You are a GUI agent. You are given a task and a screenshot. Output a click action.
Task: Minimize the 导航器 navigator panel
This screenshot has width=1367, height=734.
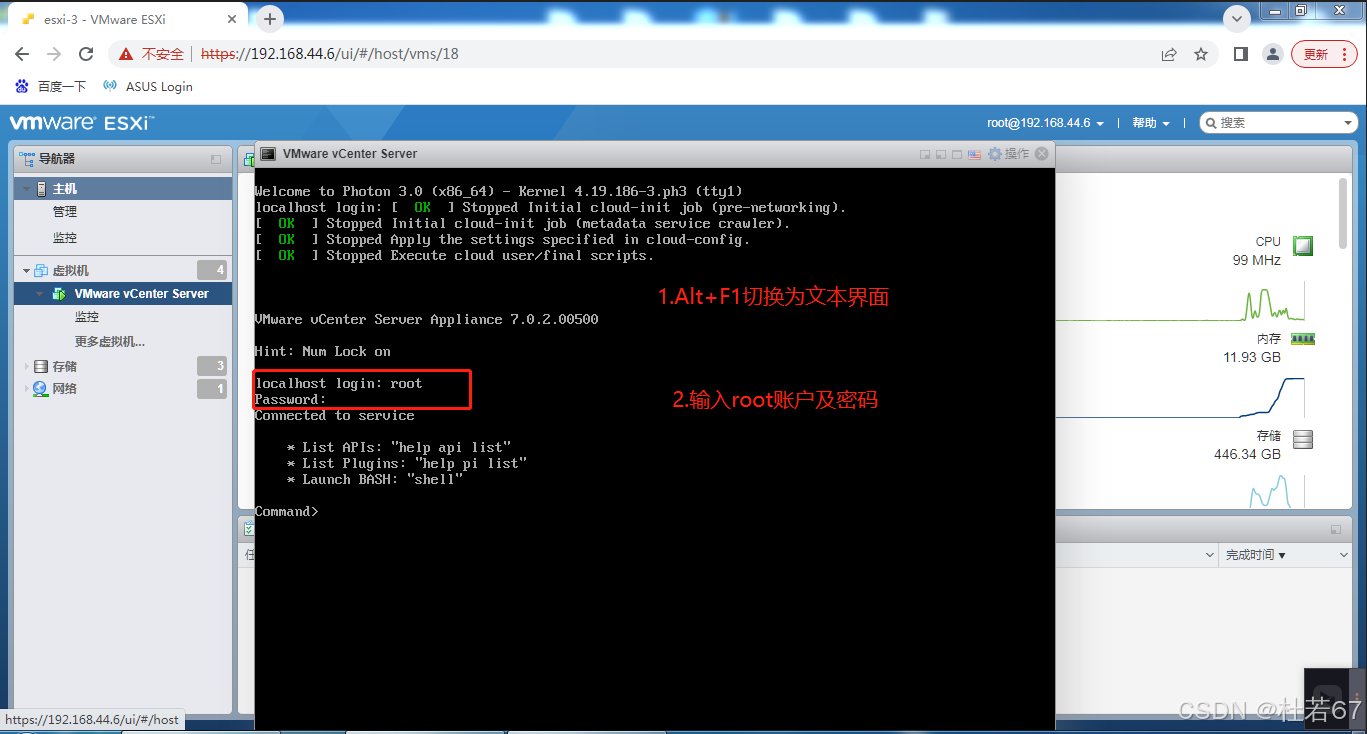point(216,159)
